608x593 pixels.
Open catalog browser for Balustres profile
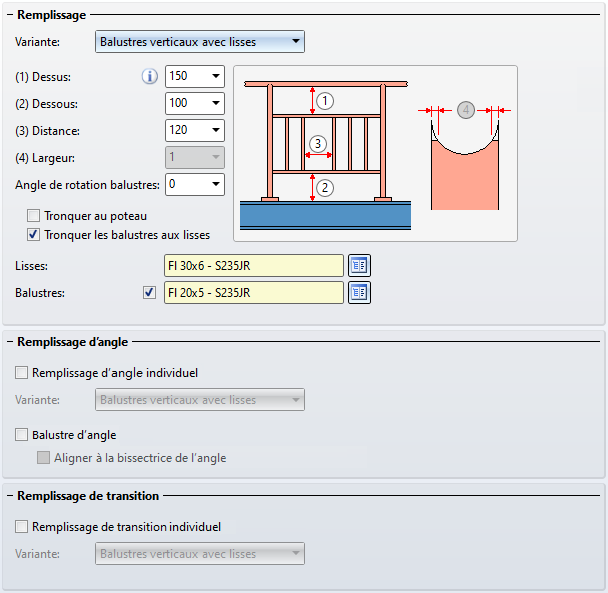pyautogui.click(x=359, y=292)
